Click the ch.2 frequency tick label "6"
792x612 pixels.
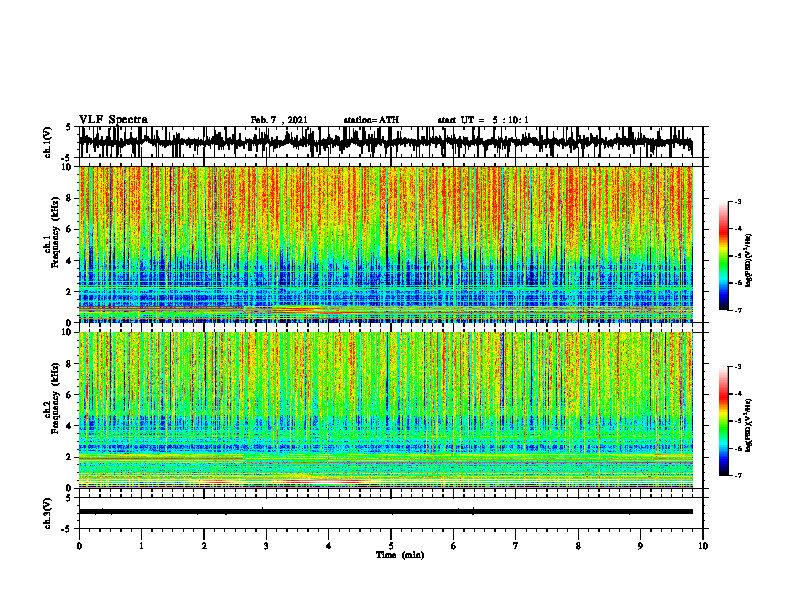click(70, 394)
